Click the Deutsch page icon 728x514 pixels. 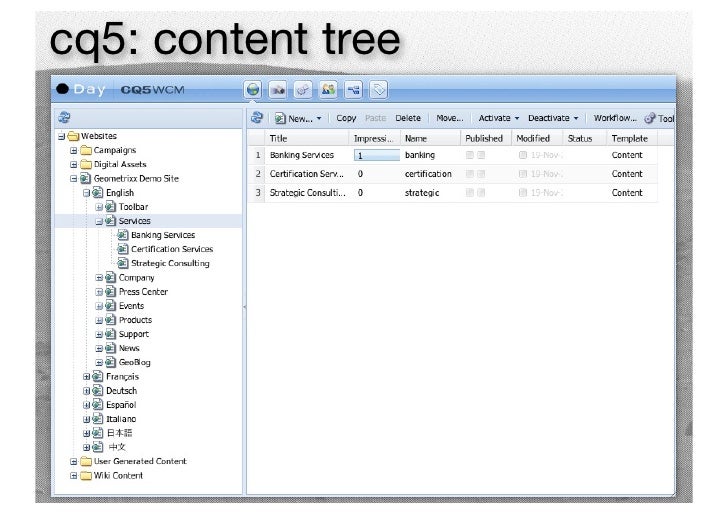click(98, 390)
